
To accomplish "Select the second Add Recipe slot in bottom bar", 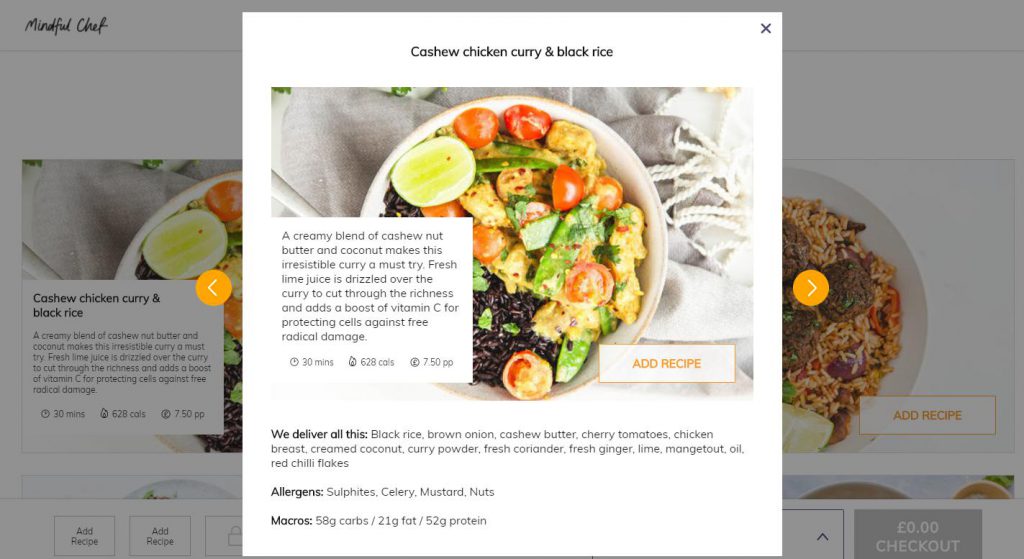I will pos(160,536).
